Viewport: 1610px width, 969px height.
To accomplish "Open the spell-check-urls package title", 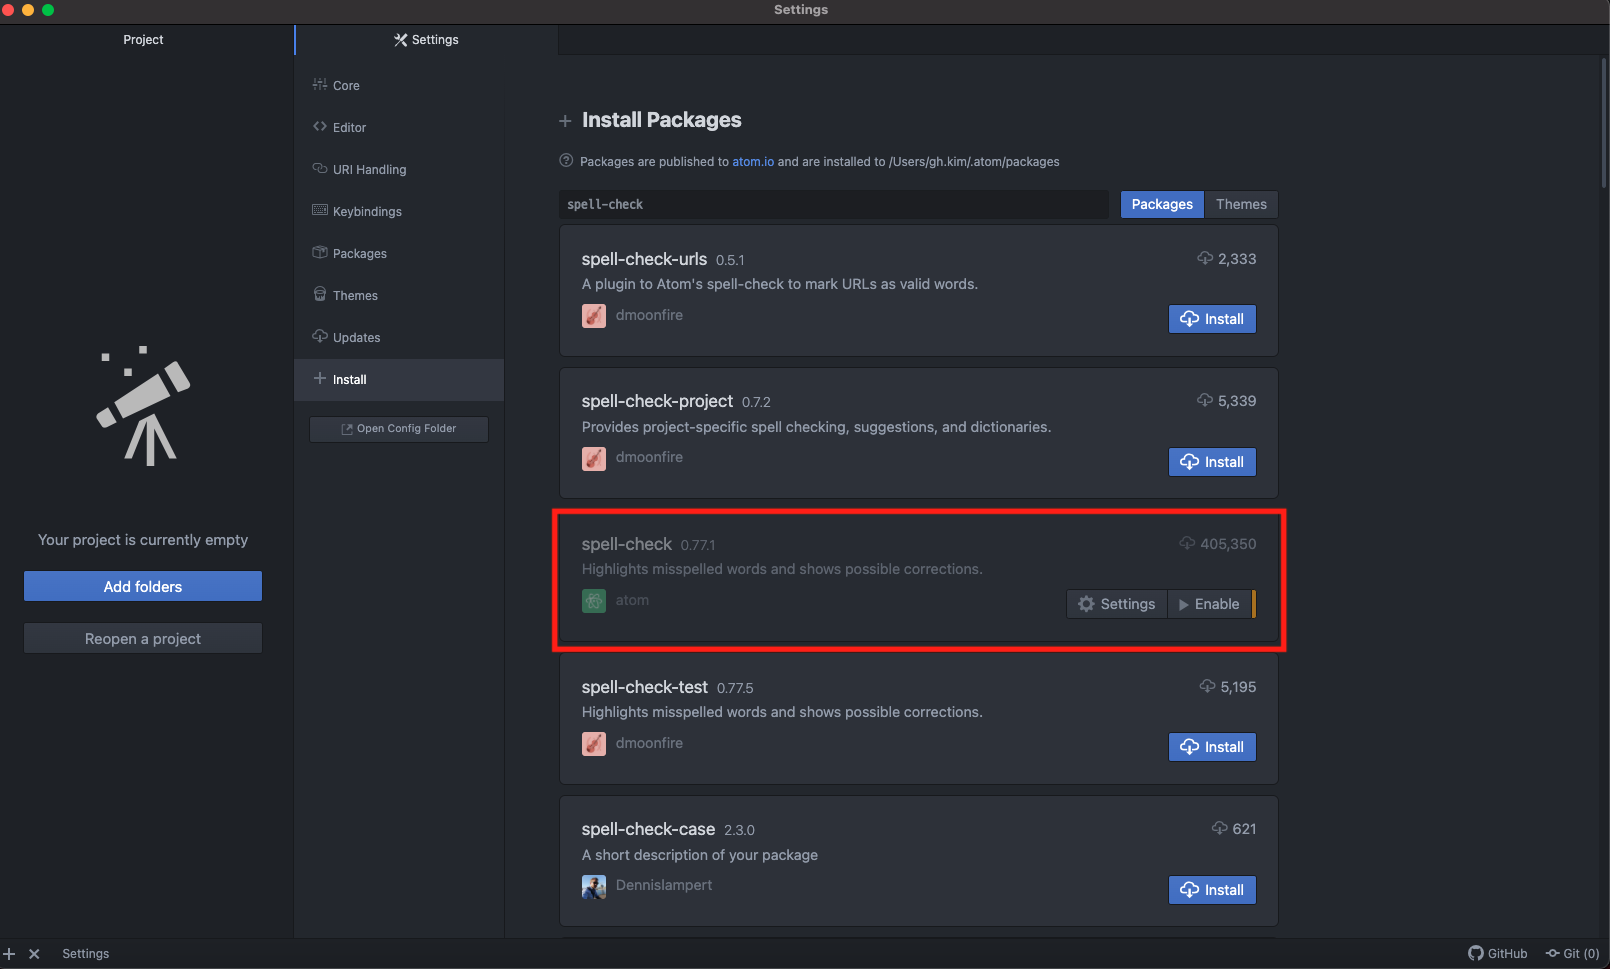I will click(644, 259).
